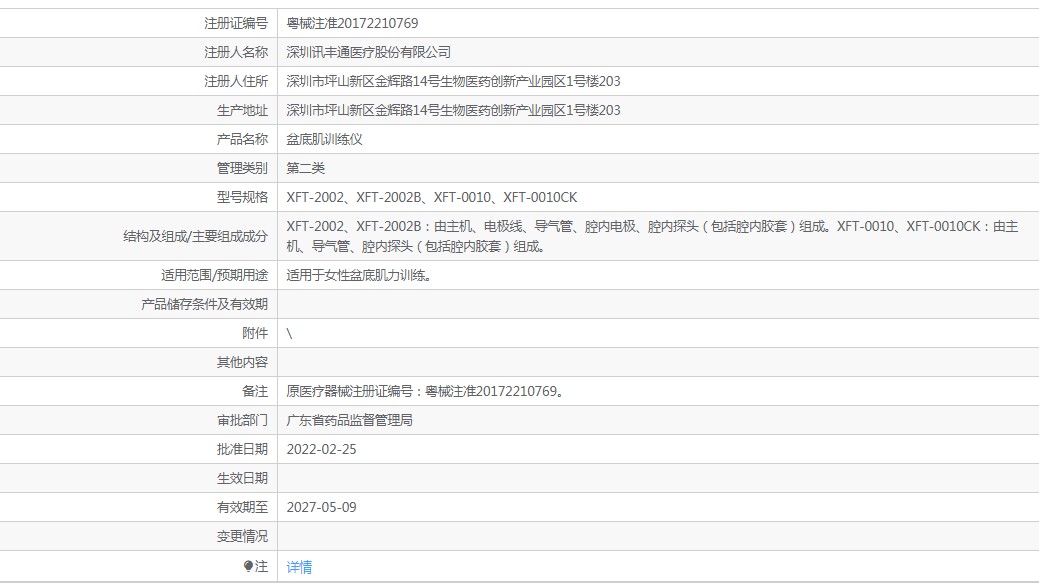Image resolution: width=1039 pixels, height=586 pixels.
Task: Select the structure description beginning XFT-2002、XFT-2002B：由主机
Action: tap(652, 236)
